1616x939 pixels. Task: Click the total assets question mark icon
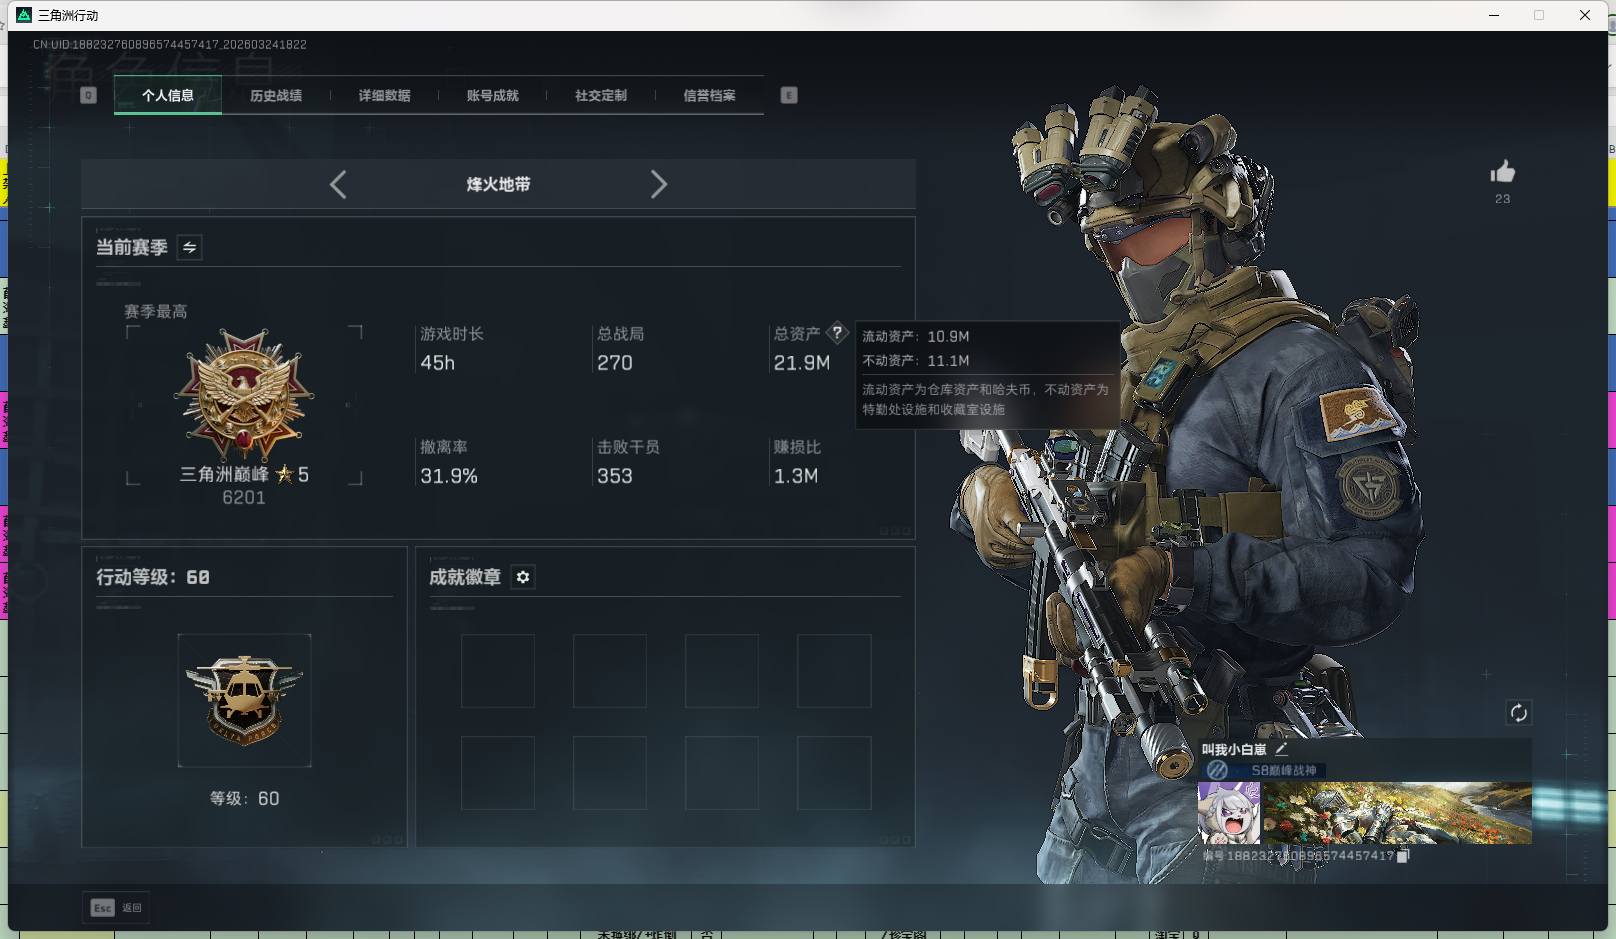coord(837,333)
